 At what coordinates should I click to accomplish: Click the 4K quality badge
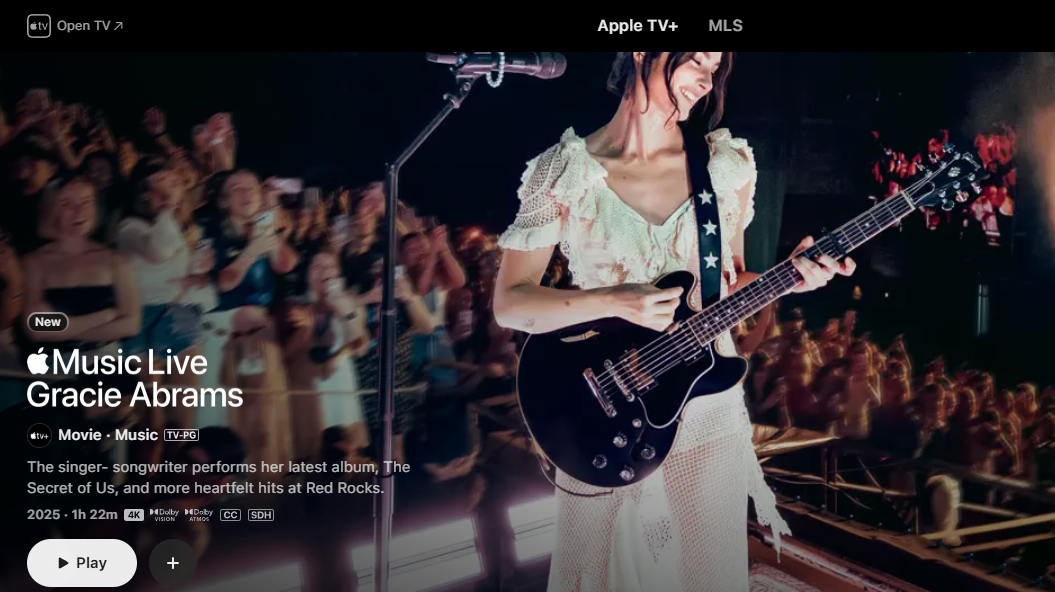pos(134,515)
